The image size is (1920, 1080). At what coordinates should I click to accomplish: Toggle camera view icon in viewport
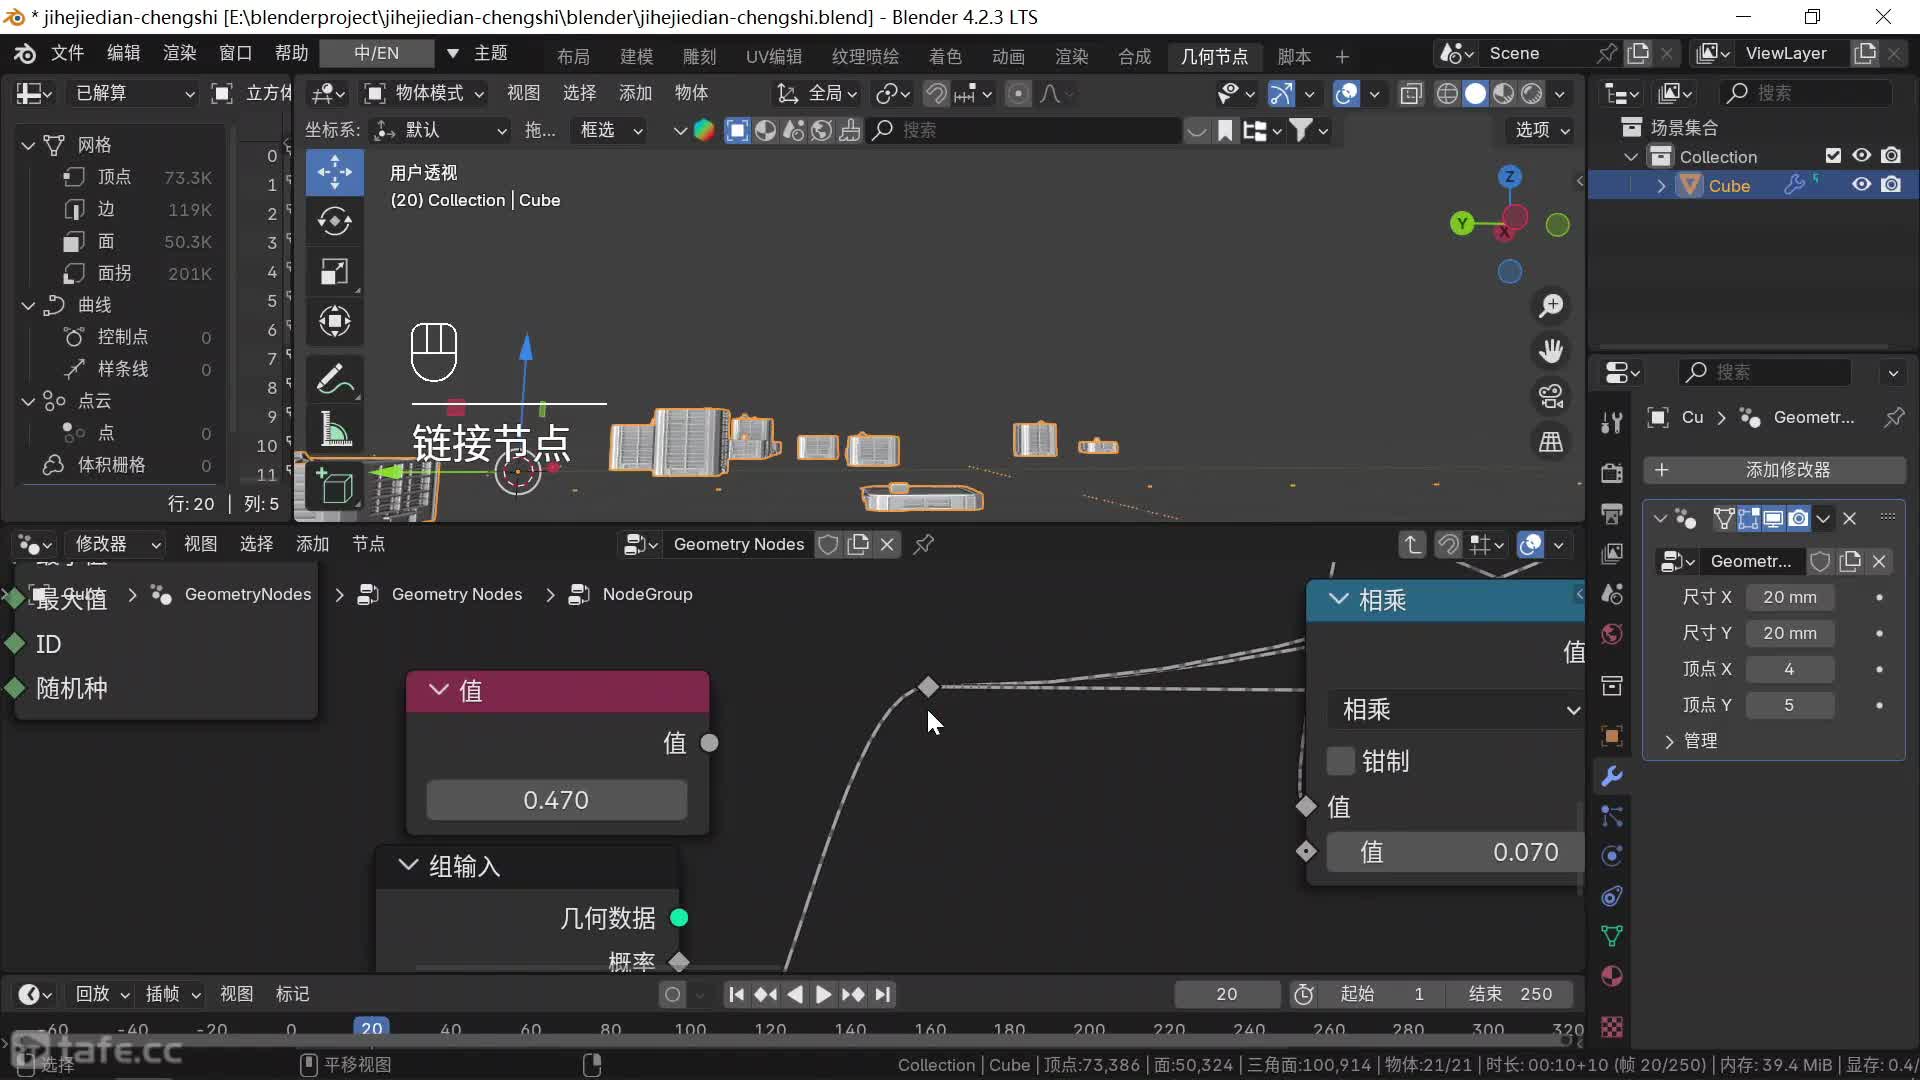point(1551,397)
